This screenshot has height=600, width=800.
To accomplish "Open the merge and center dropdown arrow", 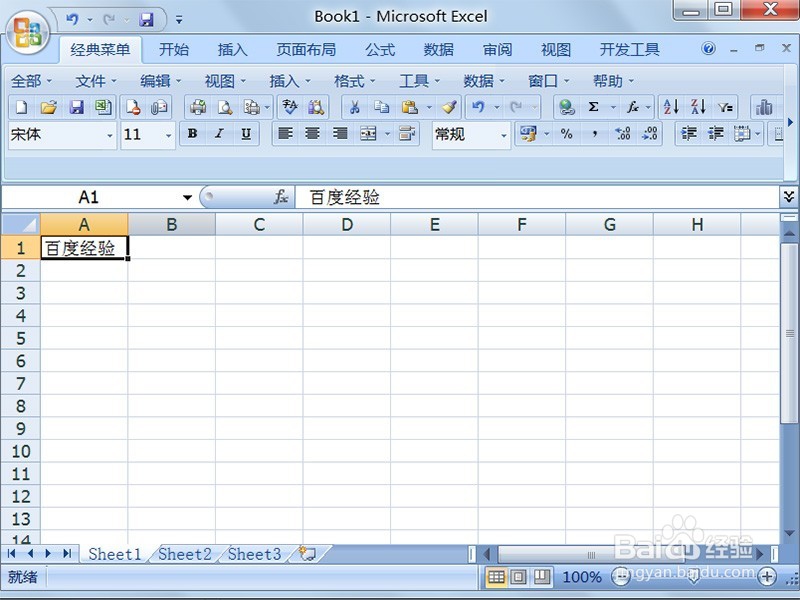I will coord(387,134).
